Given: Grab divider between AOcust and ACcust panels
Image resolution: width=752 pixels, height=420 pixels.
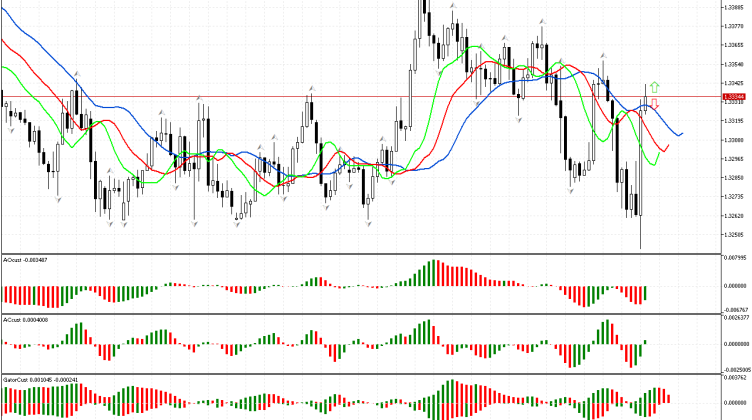Looking at the screenshot, I should tap(360, 314).
